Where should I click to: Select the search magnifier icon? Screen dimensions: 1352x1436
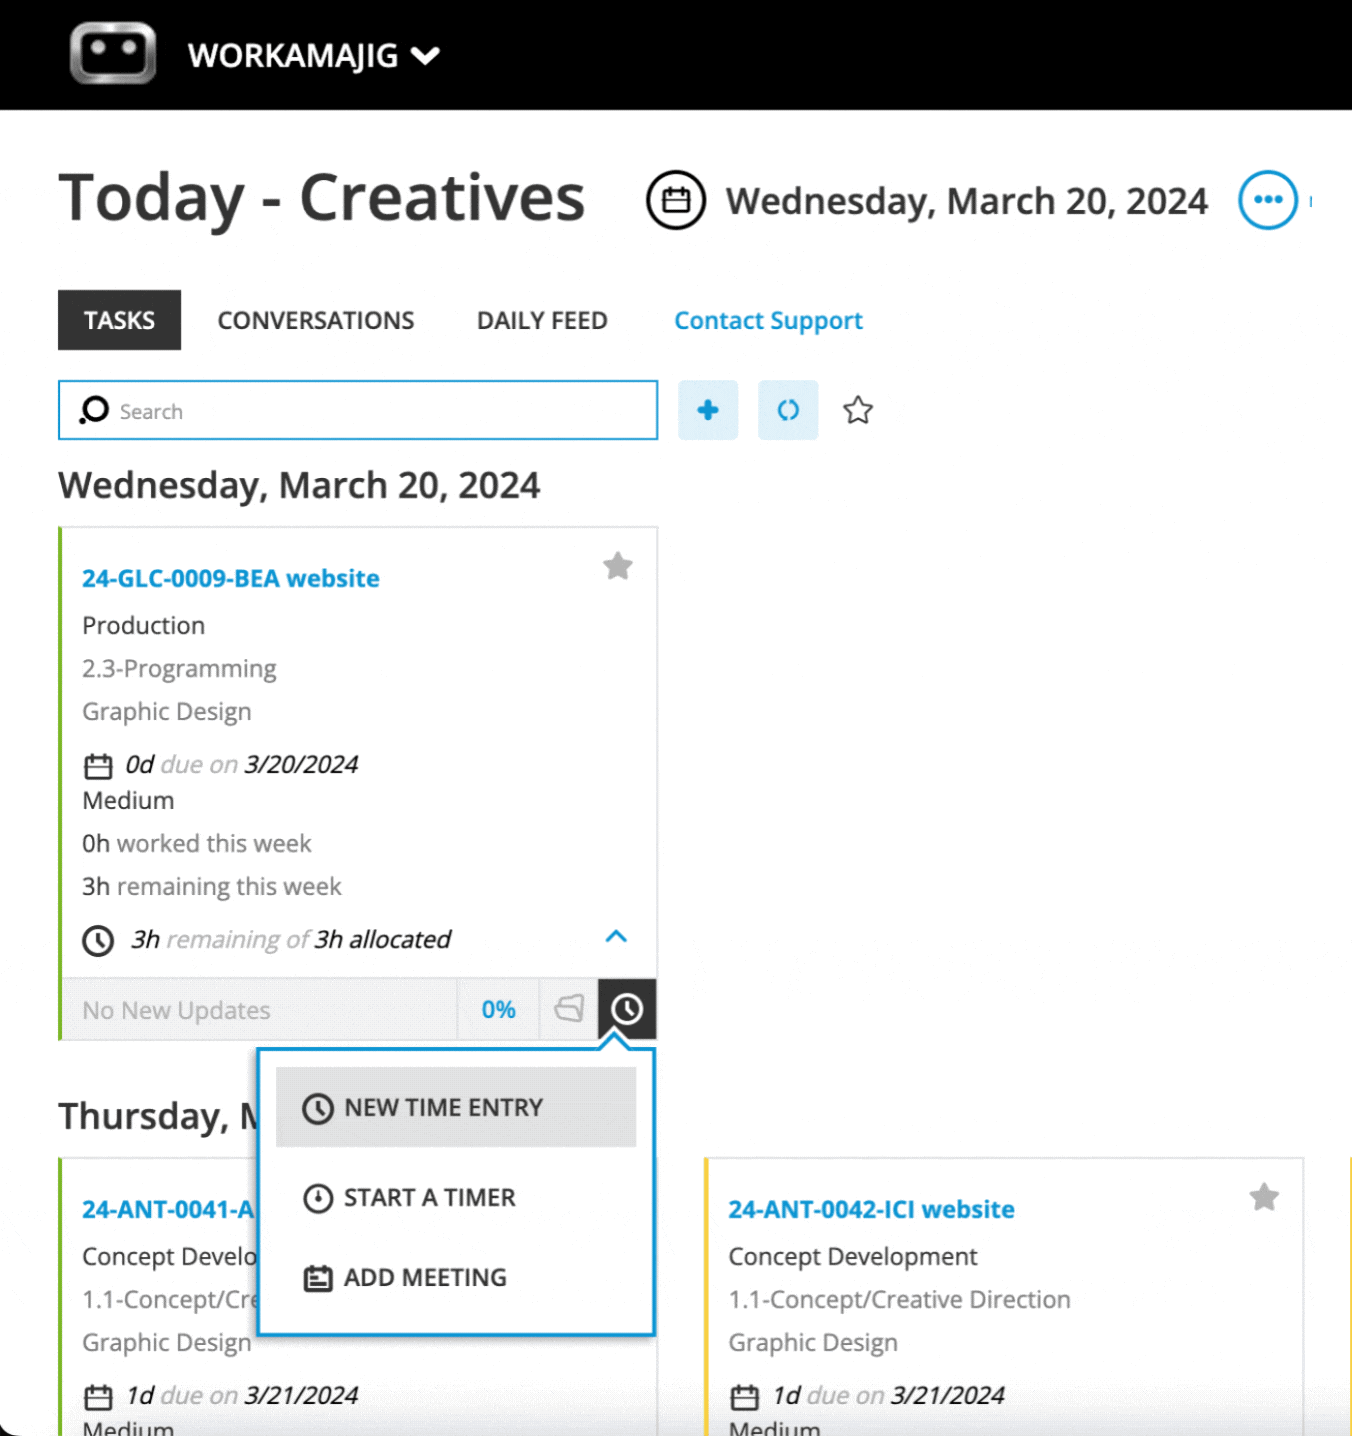tap(93, 410)
